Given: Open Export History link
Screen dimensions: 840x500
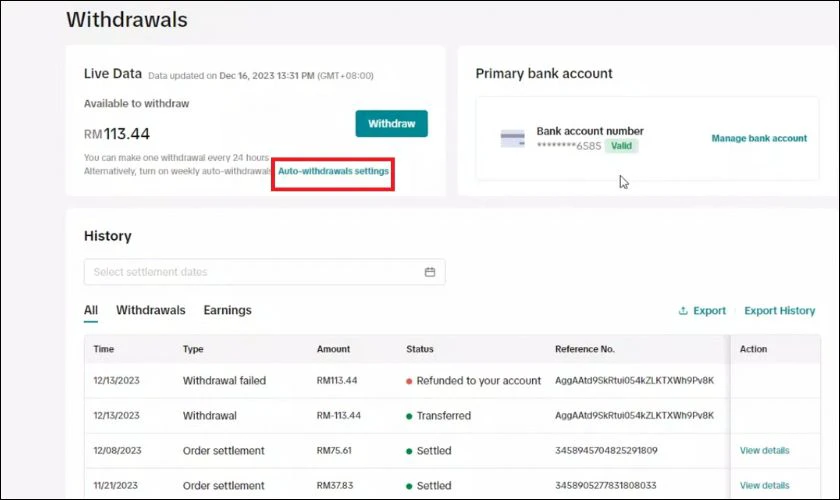Looking at the screenshot, I should tap(779, 311).
